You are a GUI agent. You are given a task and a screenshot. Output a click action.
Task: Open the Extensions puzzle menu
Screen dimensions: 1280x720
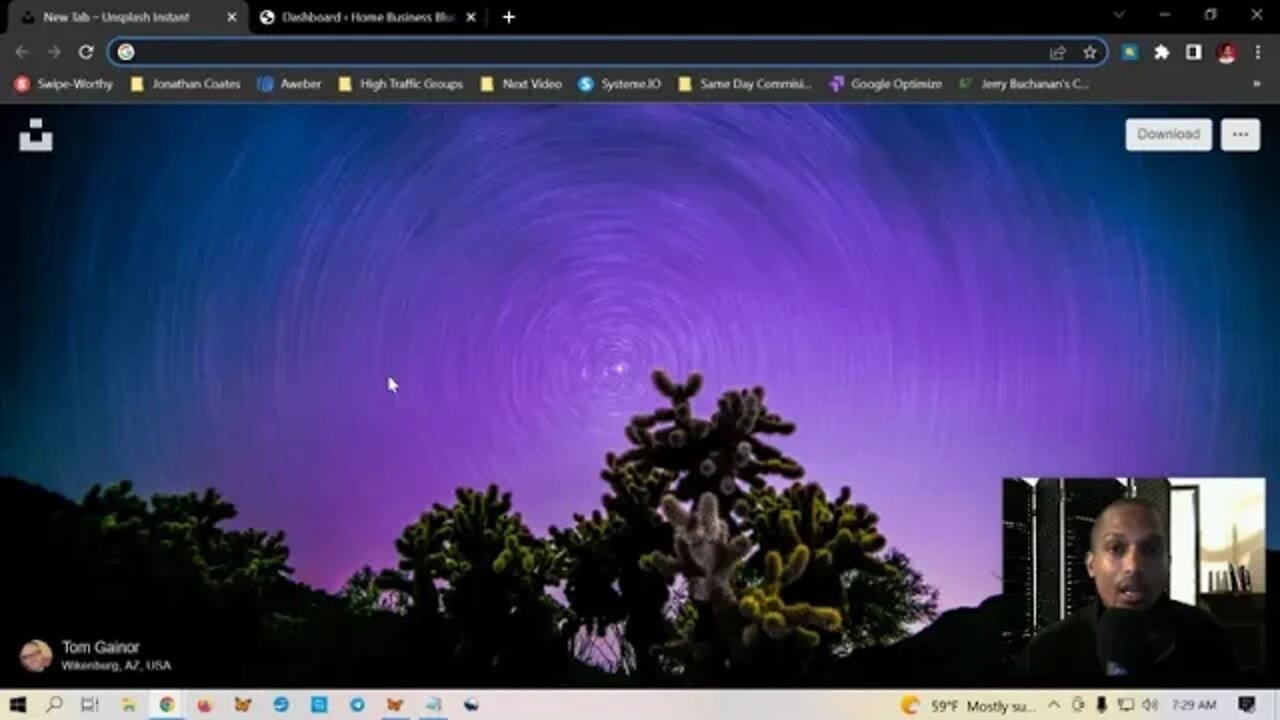coord(1162,52)
